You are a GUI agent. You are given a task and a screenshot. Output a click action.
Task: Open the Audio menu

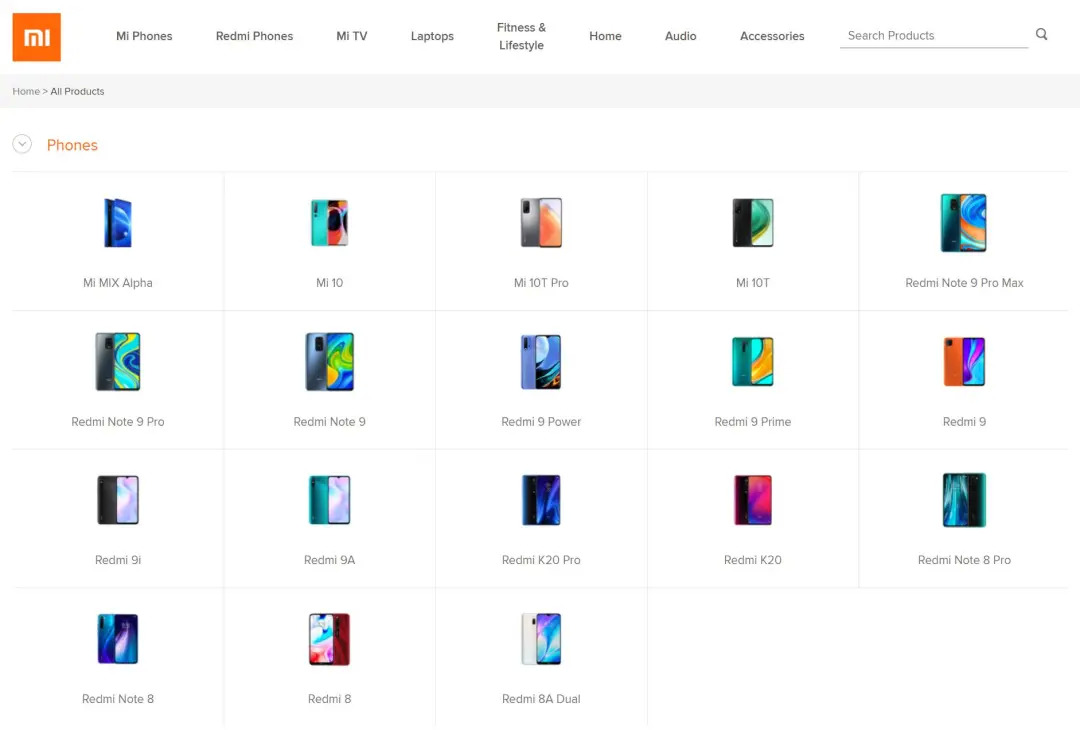(681, 36)
